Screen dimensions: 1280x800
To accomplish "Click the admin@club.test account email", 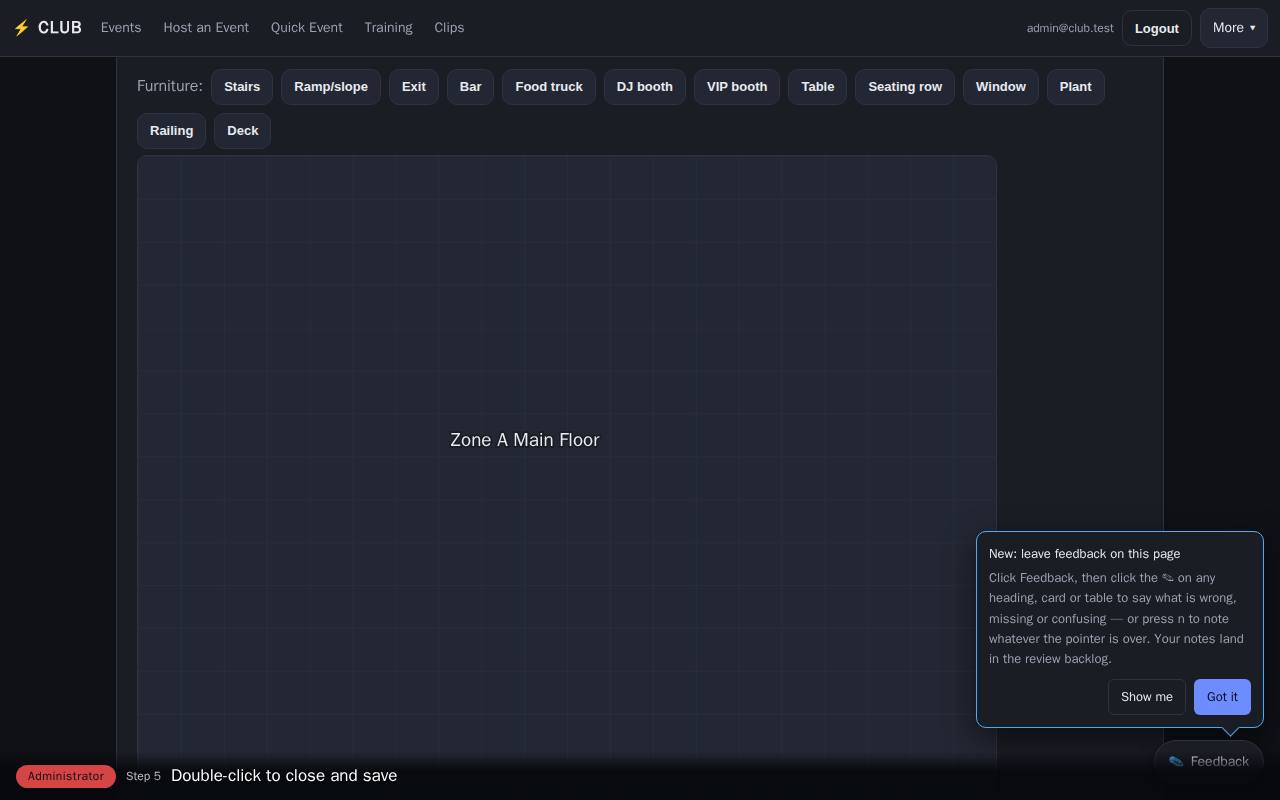I will tap(1070, 28).
